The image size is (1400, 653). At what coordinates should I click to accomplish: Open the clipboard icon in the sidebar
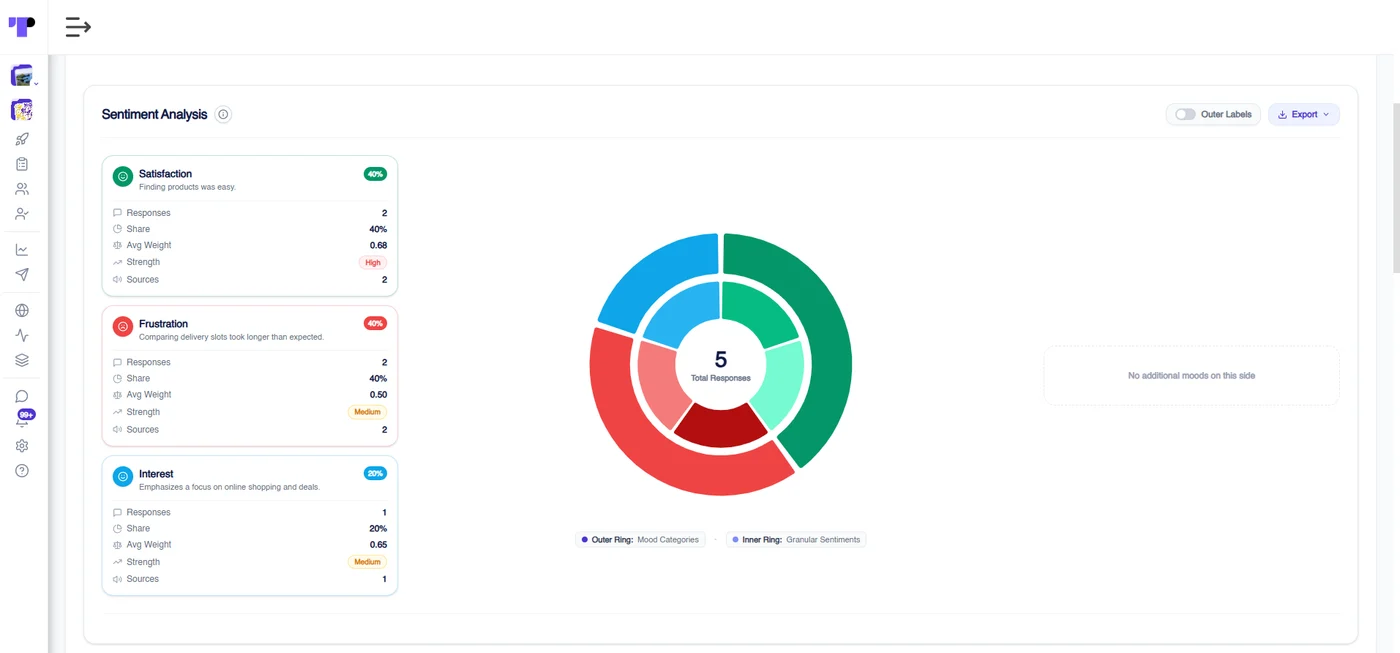[22, 164]
